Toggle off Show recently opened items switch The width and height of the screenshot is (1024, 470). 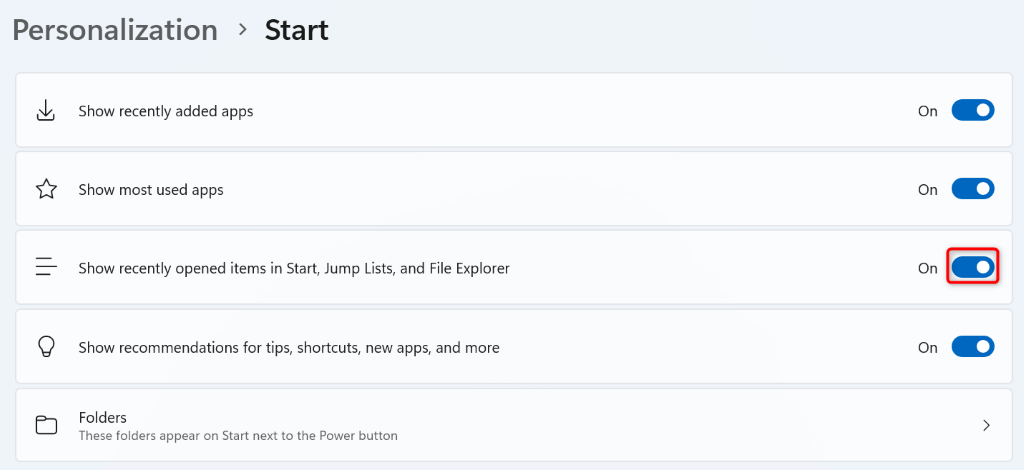click(x=972, y=268)
